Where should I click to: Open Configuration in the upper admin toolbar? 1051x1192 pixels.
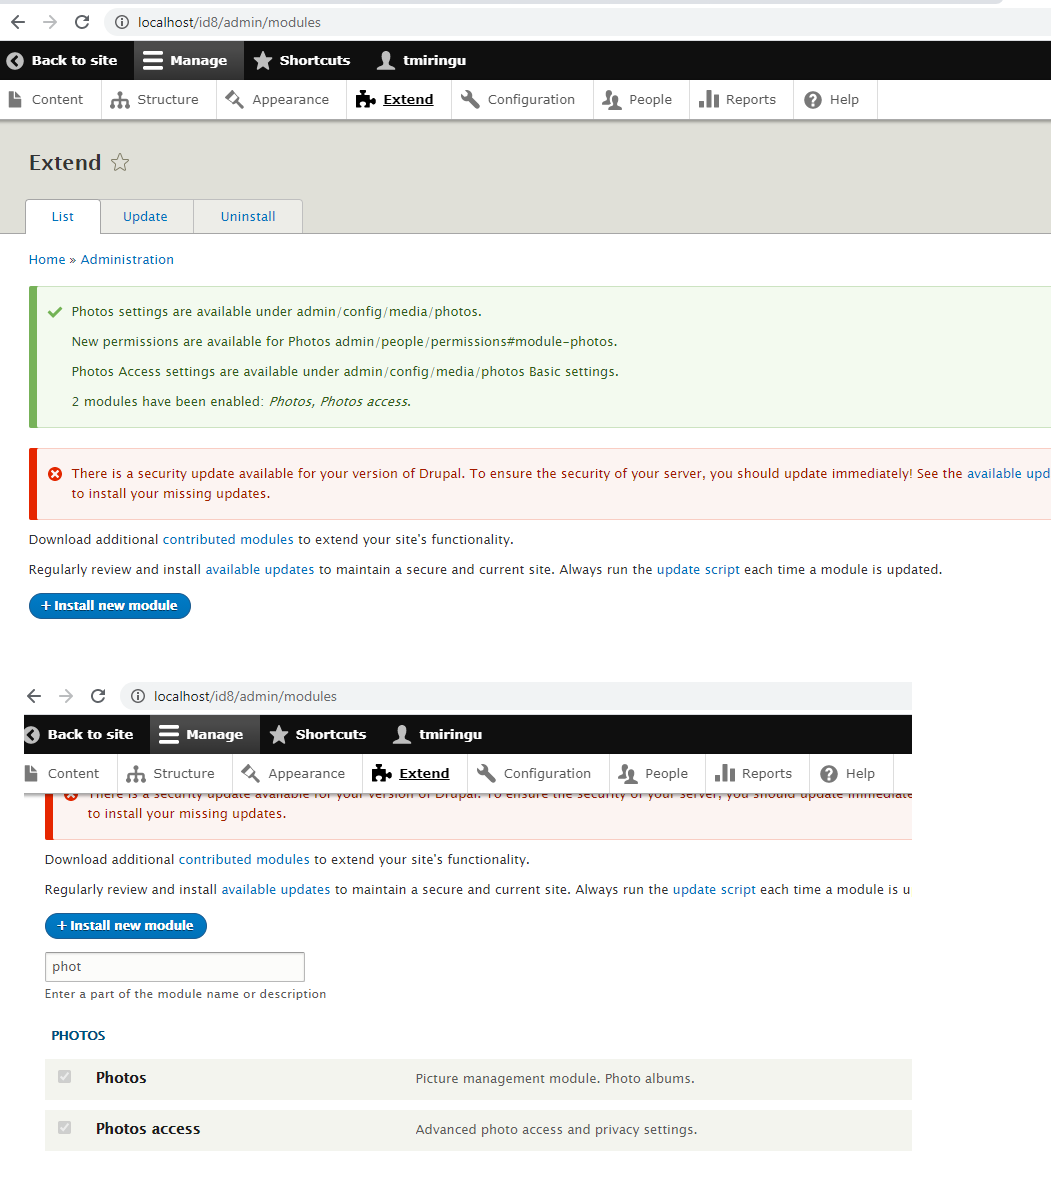518,100
